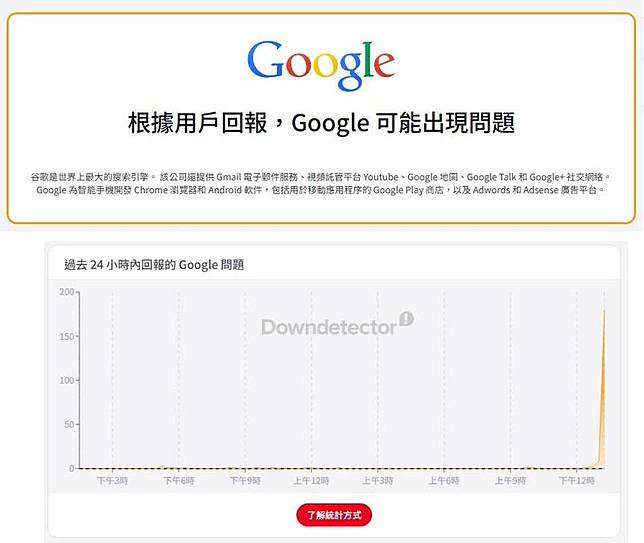
Task: Click the description line starting with Google 為智能手機開發 Chrome
Action: click(320, 190)
